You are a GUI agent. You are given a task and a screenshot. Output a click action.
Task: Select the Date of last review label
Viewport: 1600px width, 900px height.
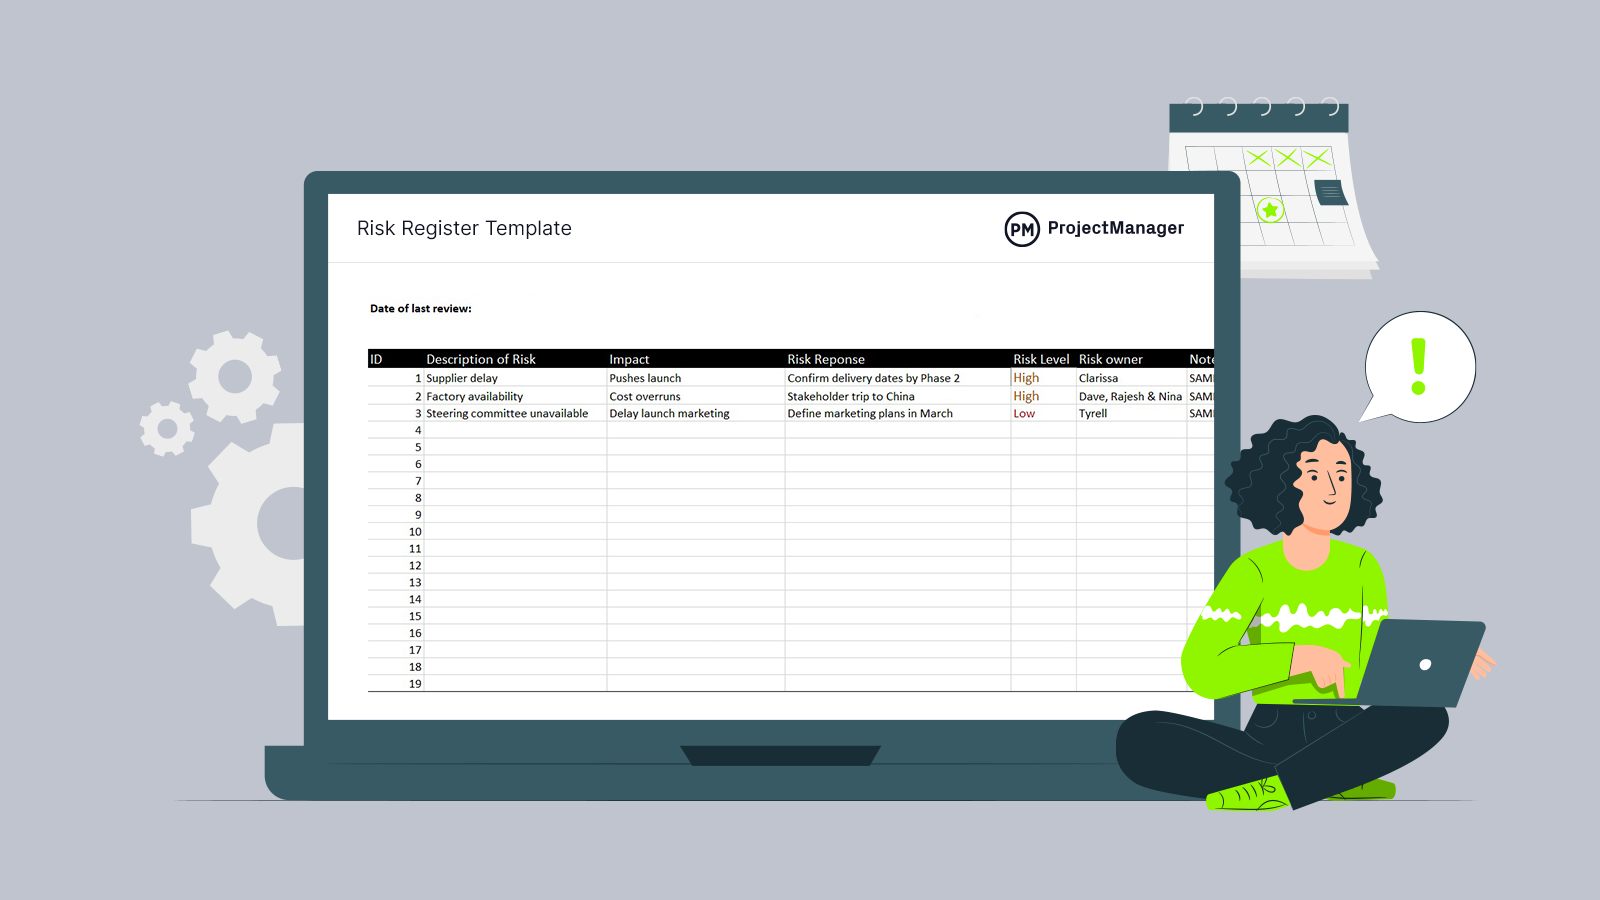pyautogui.click(x=420, y=308)
